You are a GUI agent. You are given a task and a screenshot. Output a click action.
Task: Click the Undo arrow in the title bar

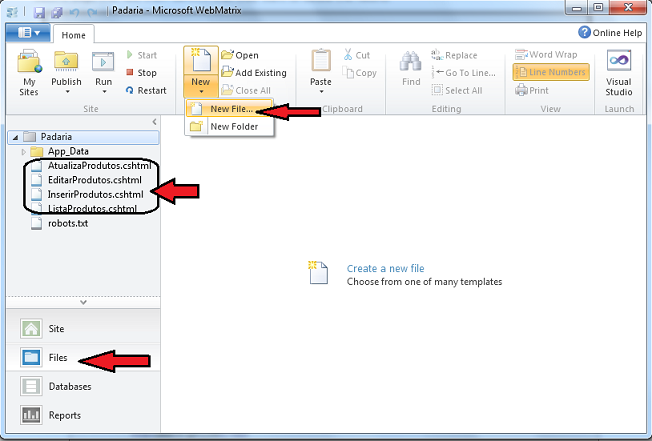point(74,12)
